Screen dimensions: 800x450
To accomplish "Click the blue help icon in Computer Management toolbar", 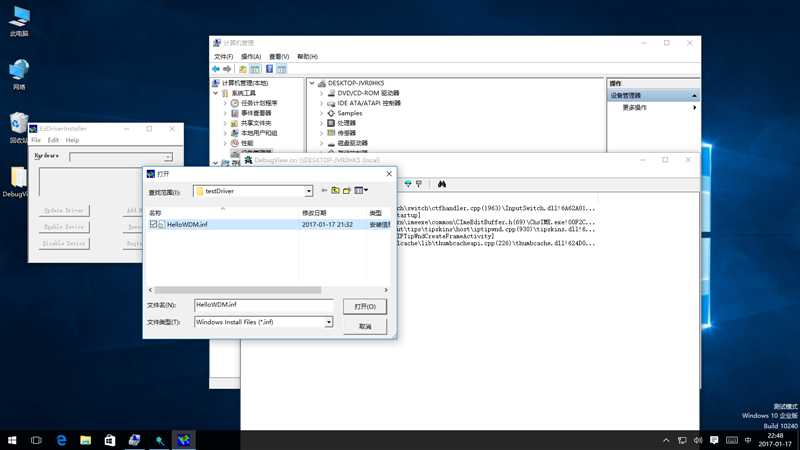I will pos(269,69).
